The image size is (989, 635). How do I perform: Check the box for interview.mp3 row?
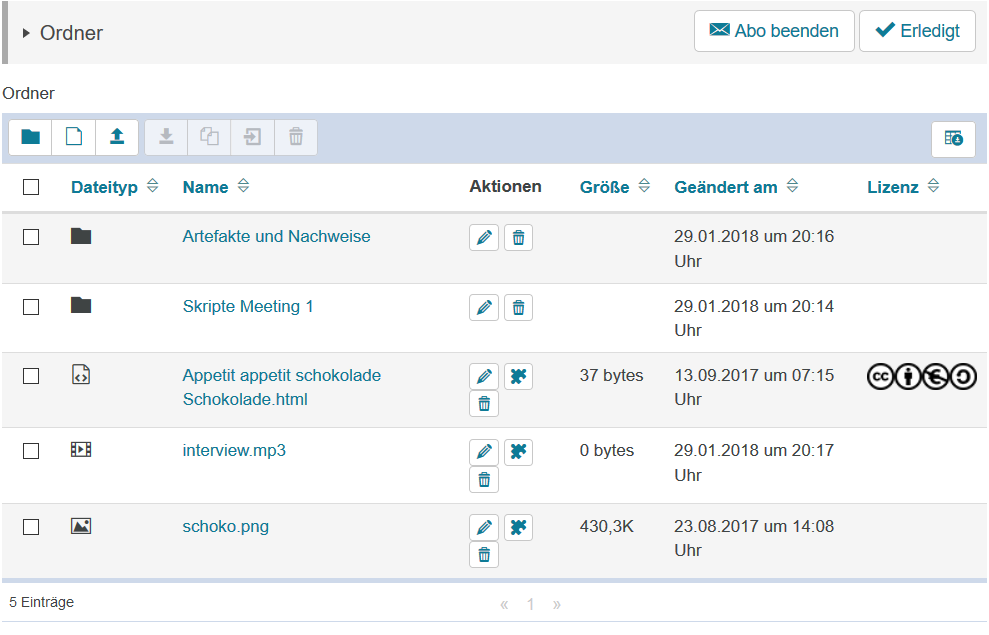31,451
